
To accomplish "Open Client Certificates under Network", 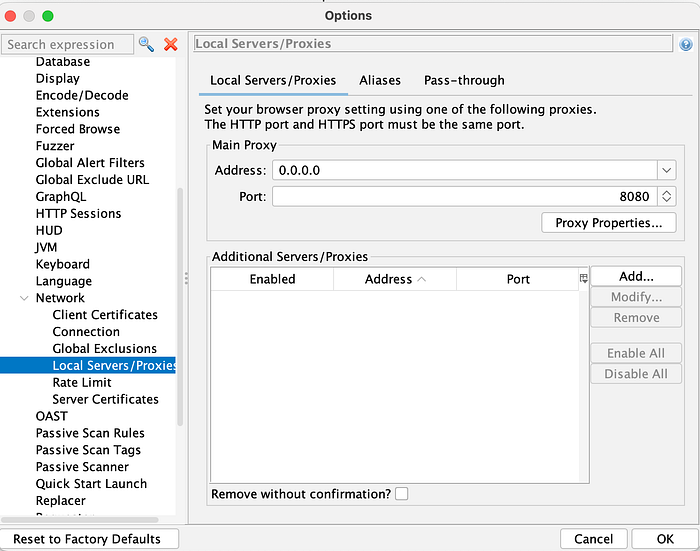I will point(105,315).
